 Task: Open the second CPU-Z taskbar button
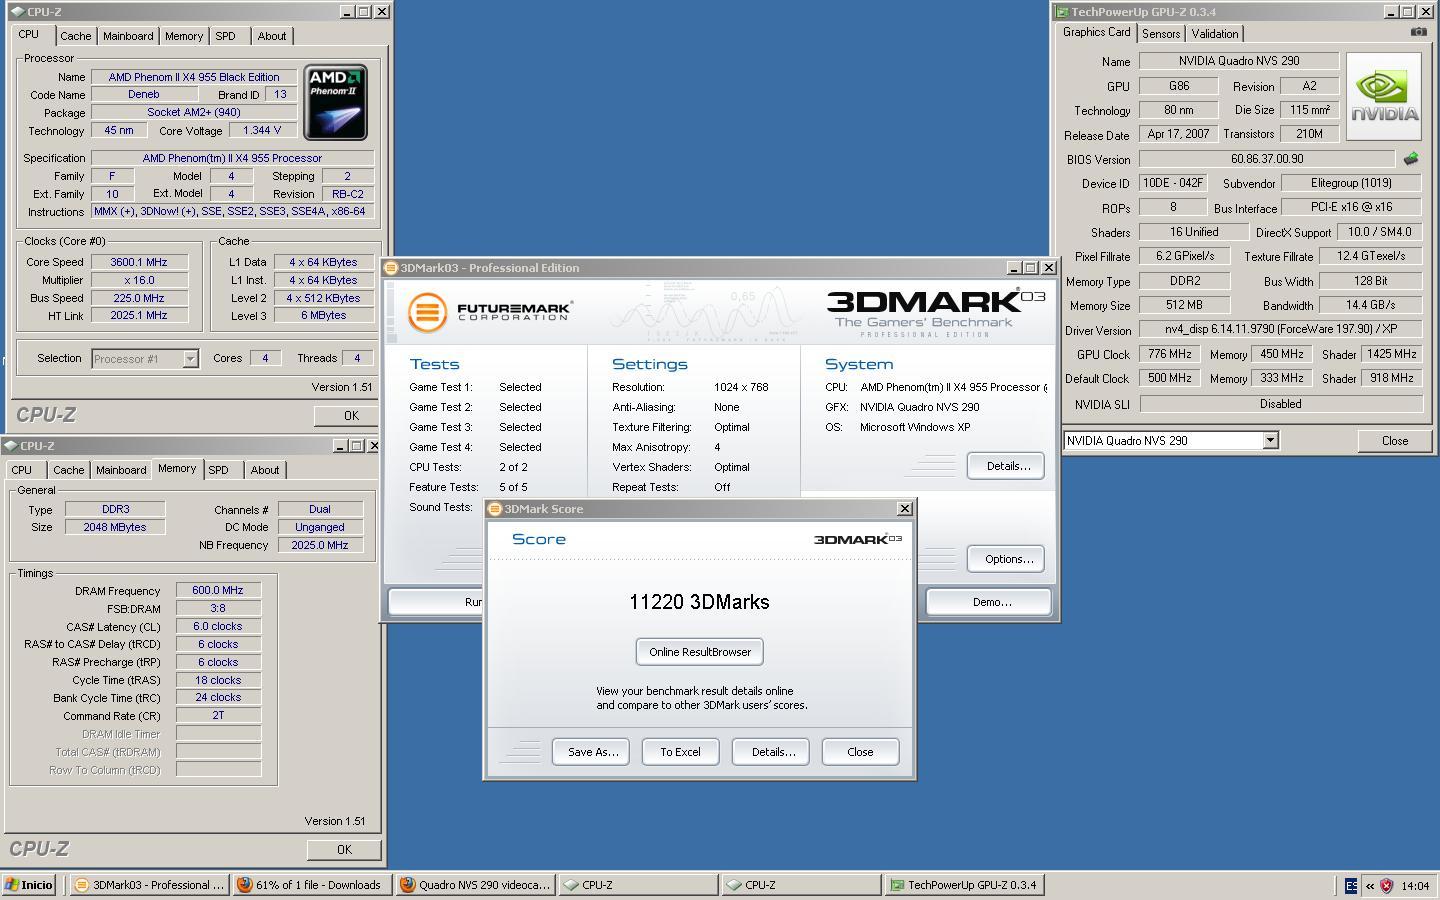point(800,885)
